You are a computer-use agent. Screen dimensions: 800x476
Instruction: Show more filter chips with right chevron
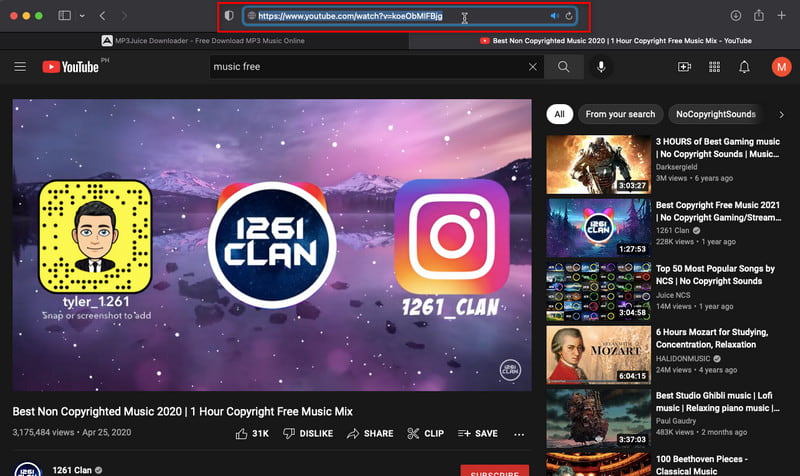coord(781,115)
